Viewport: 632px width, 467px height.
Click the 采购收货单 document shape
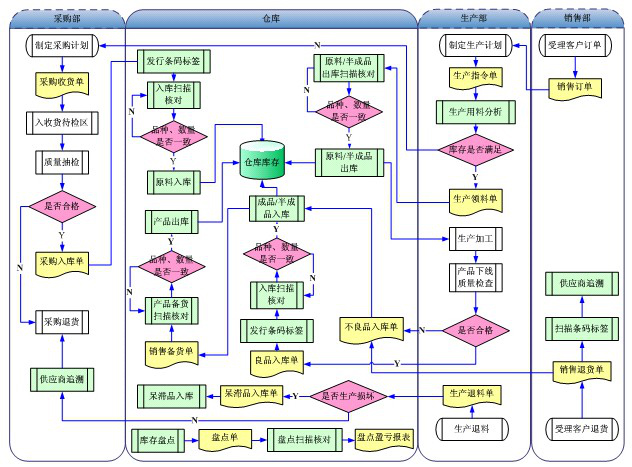[x=64, y=84]
